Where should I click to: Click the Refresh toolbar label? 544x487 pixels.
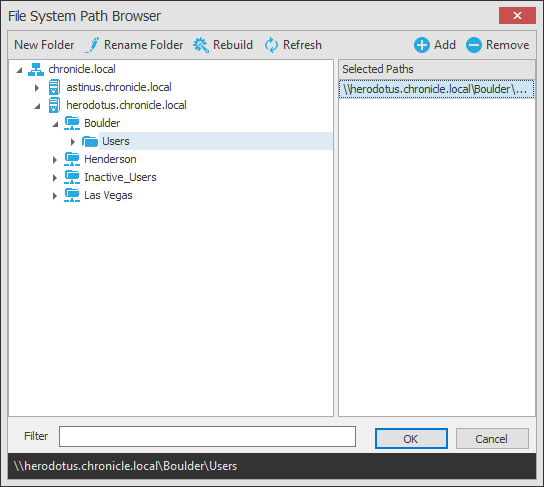click(x=302, y=45)
